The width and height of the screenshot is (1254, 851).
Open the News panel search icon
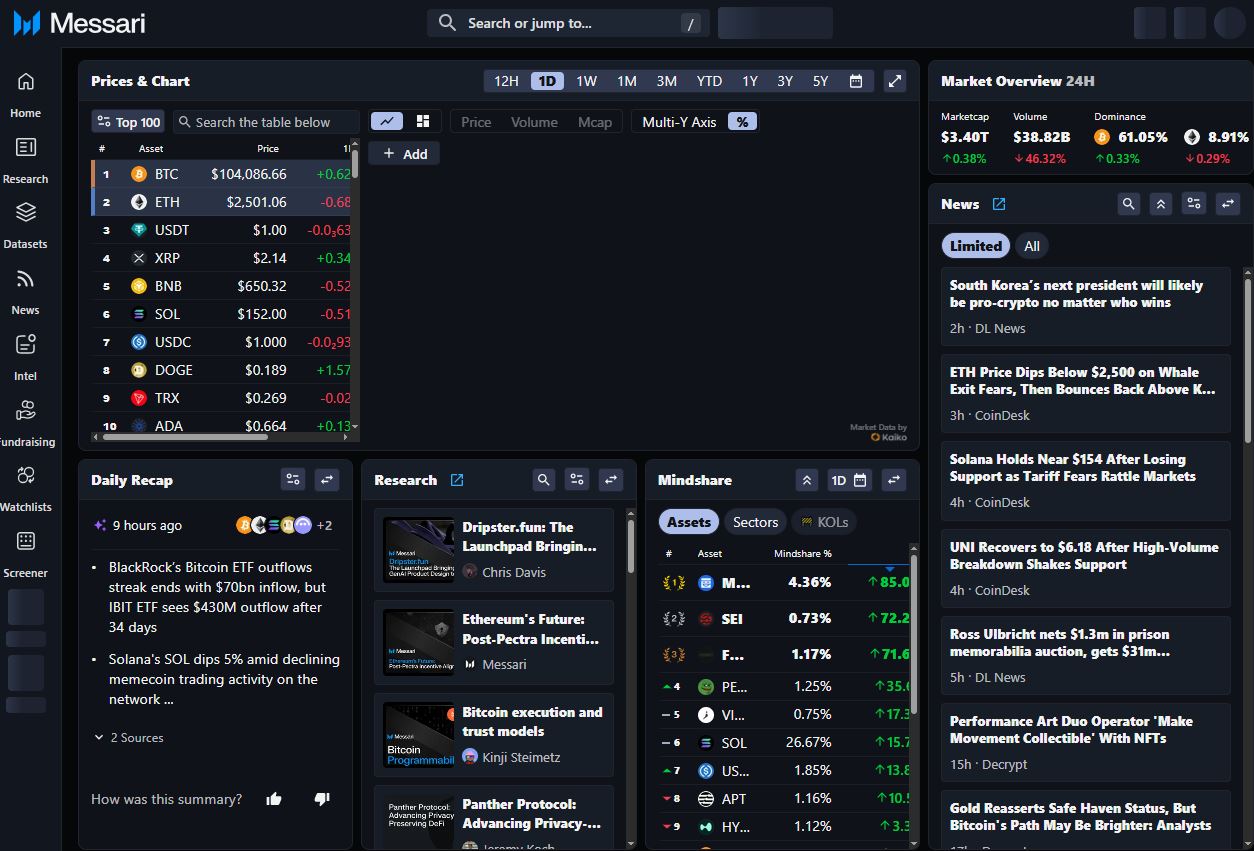[x=1128, y=204]
